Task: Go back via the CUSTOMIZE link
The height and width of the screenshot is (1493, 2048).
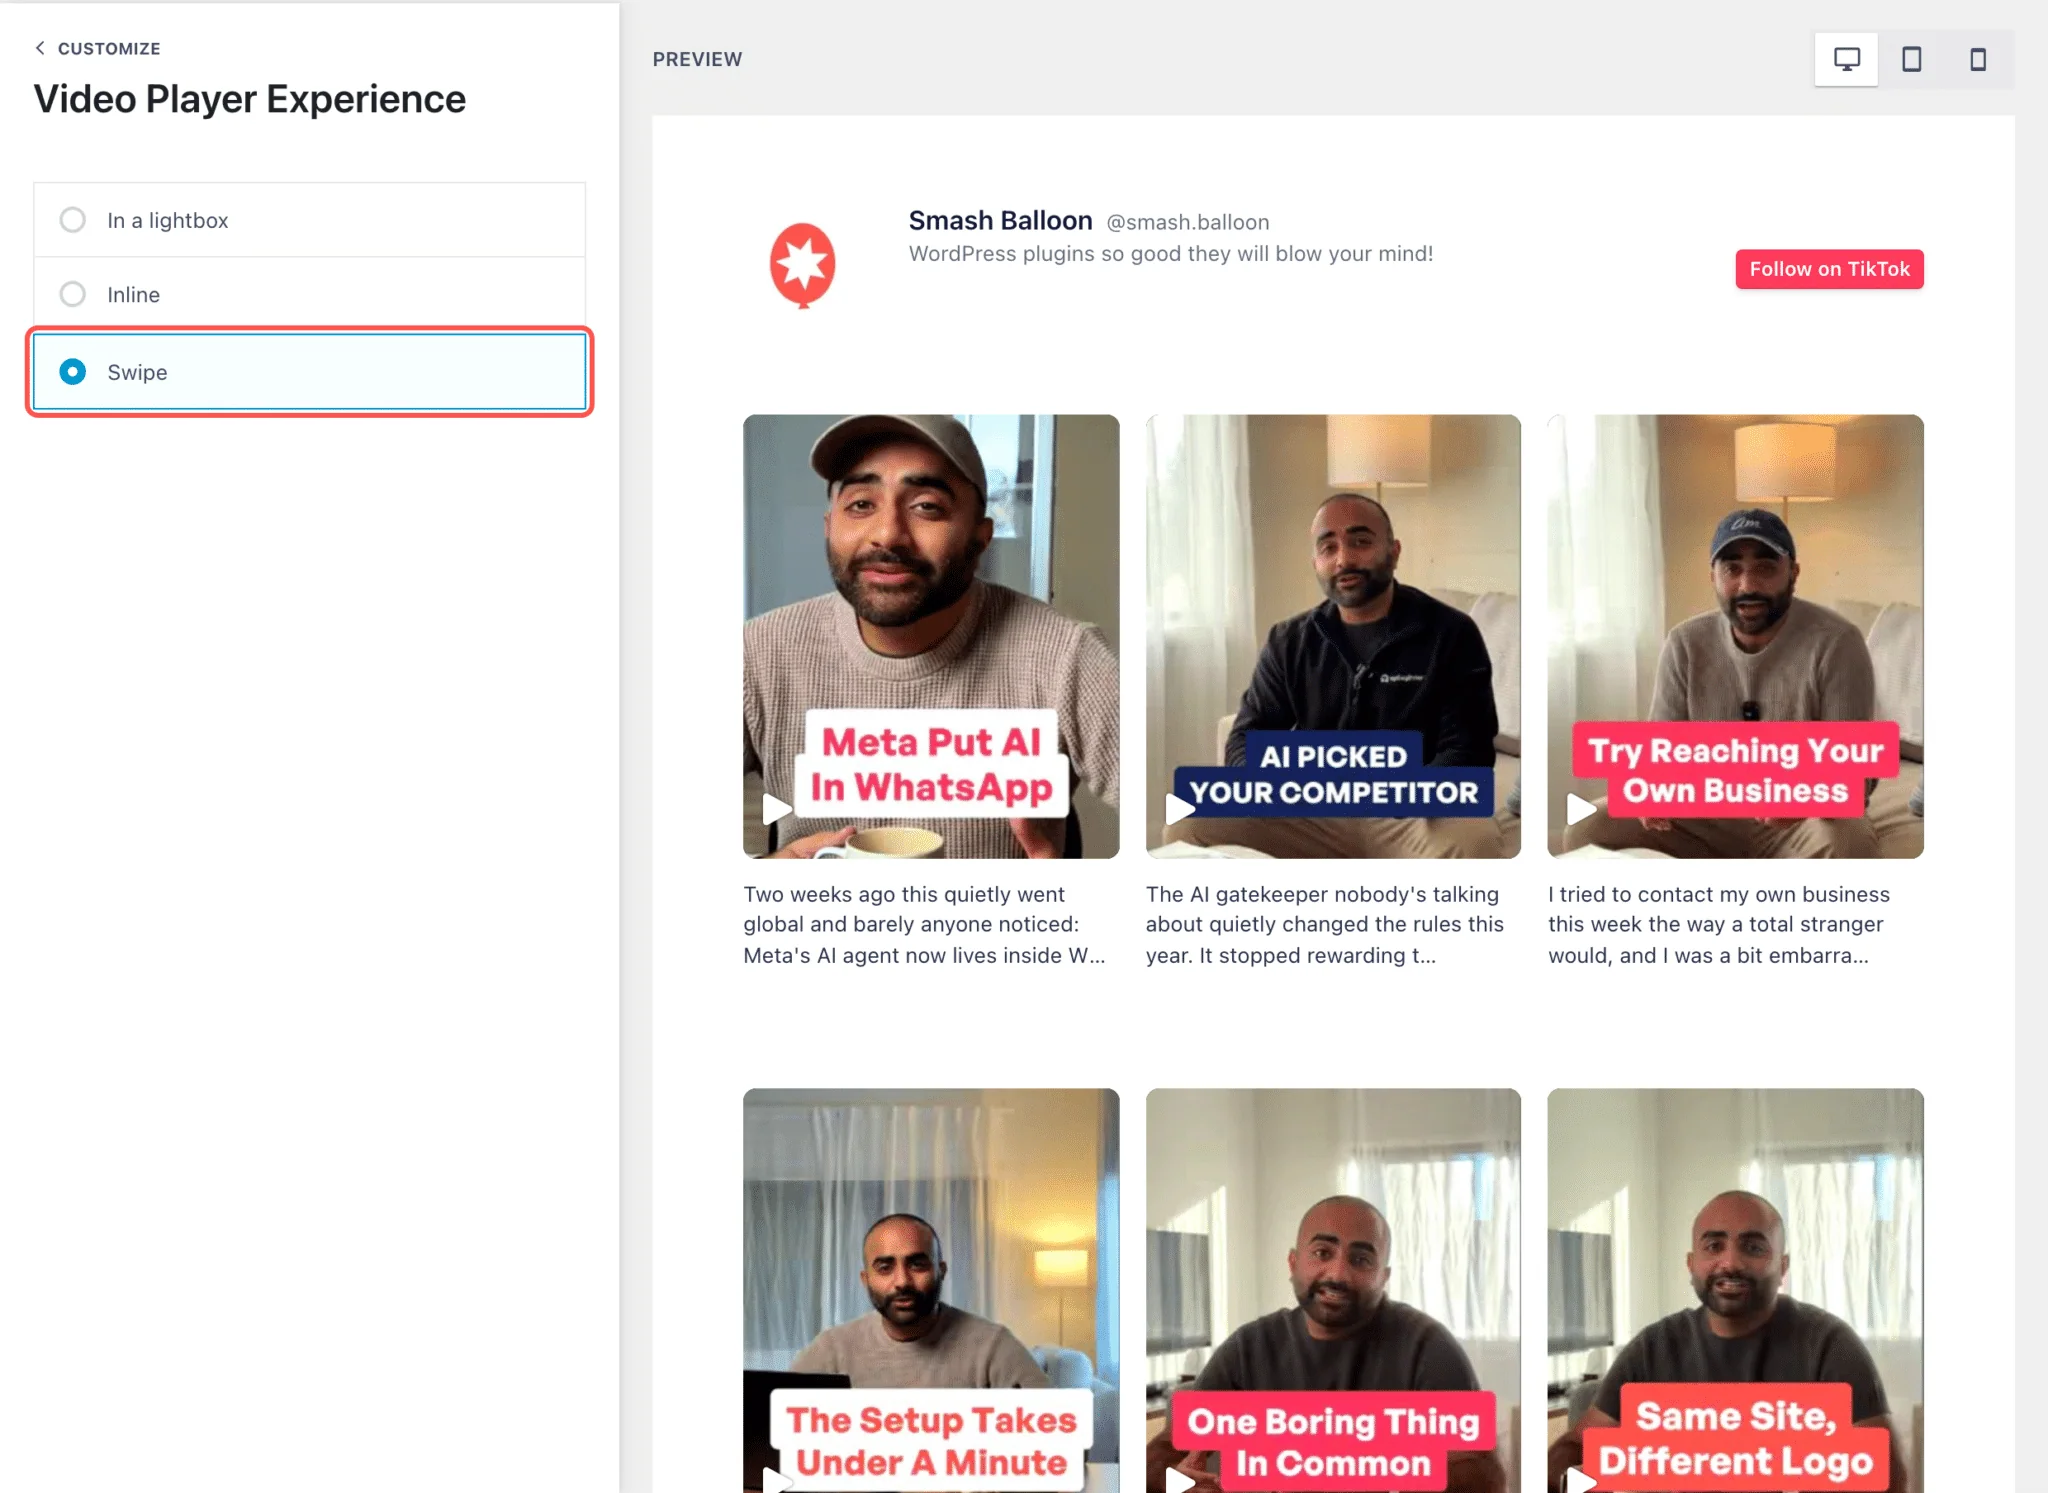Action: click(x=108, y=48)
